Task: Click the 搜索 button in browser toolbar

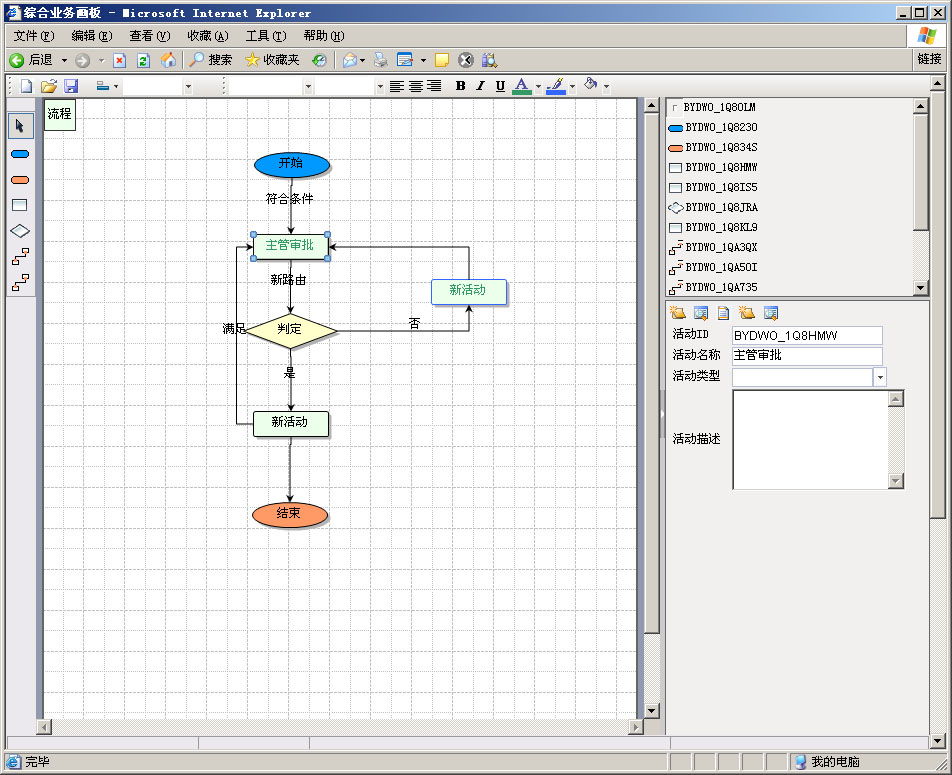Action: [x=211, y=60]
